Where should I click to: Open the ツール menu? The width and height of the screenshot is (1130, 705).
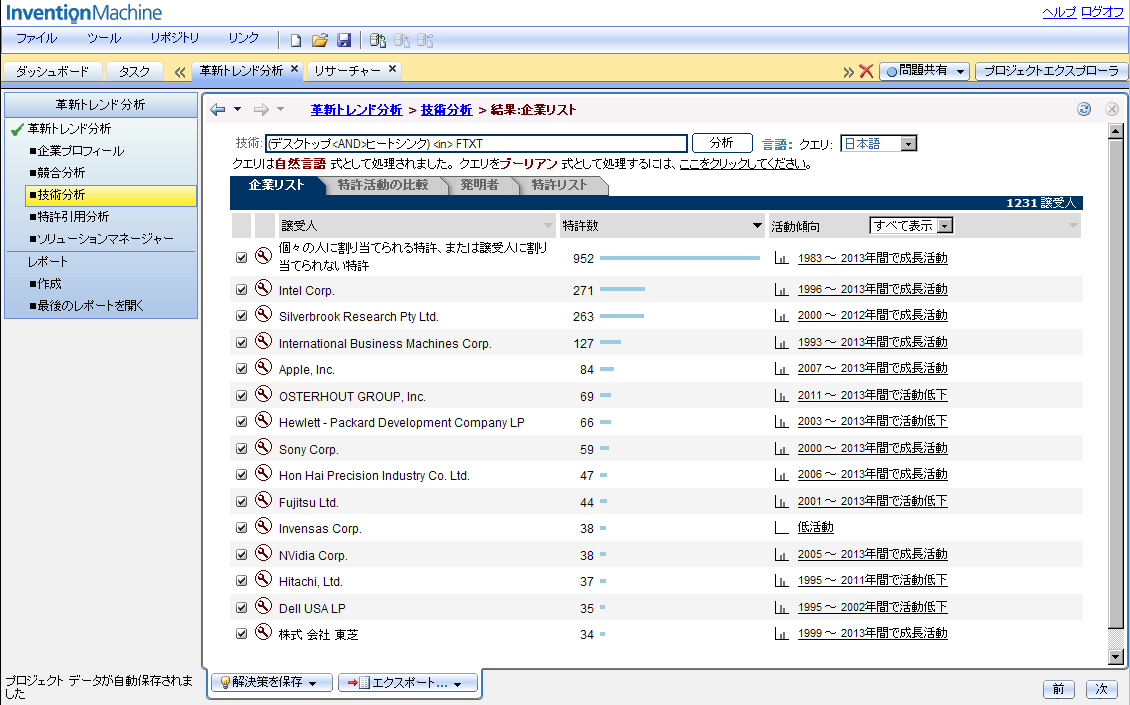coord(104,38)
